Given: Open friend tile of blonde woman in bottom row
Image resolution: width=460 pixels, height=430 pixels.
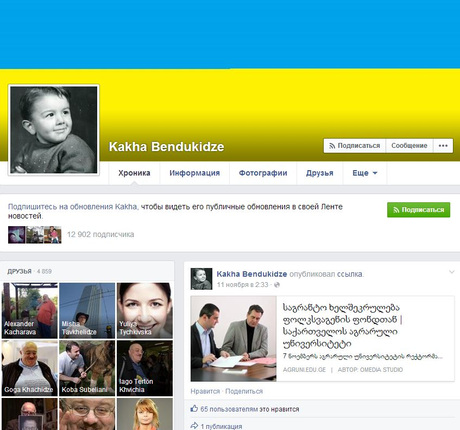Looking at the screenshot, I should click(x=145, y=414).
